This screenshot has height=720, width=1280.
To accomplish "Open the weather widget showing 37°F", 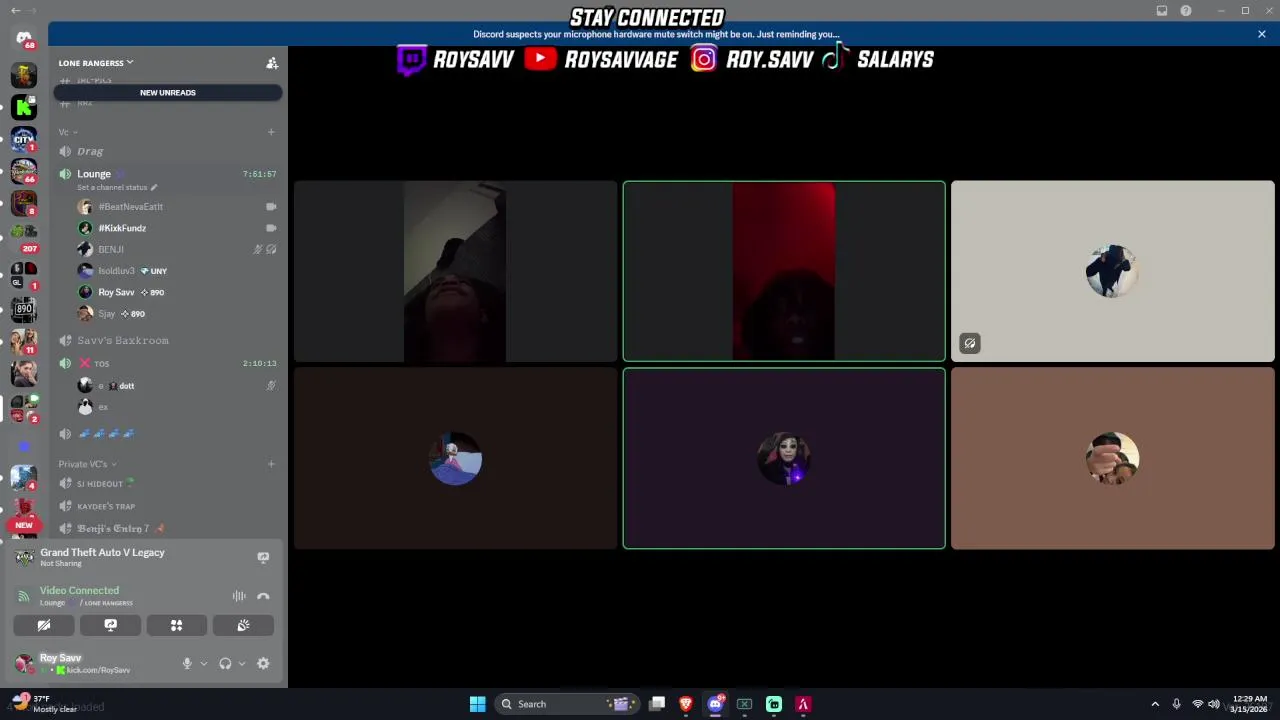I will 44,704.
